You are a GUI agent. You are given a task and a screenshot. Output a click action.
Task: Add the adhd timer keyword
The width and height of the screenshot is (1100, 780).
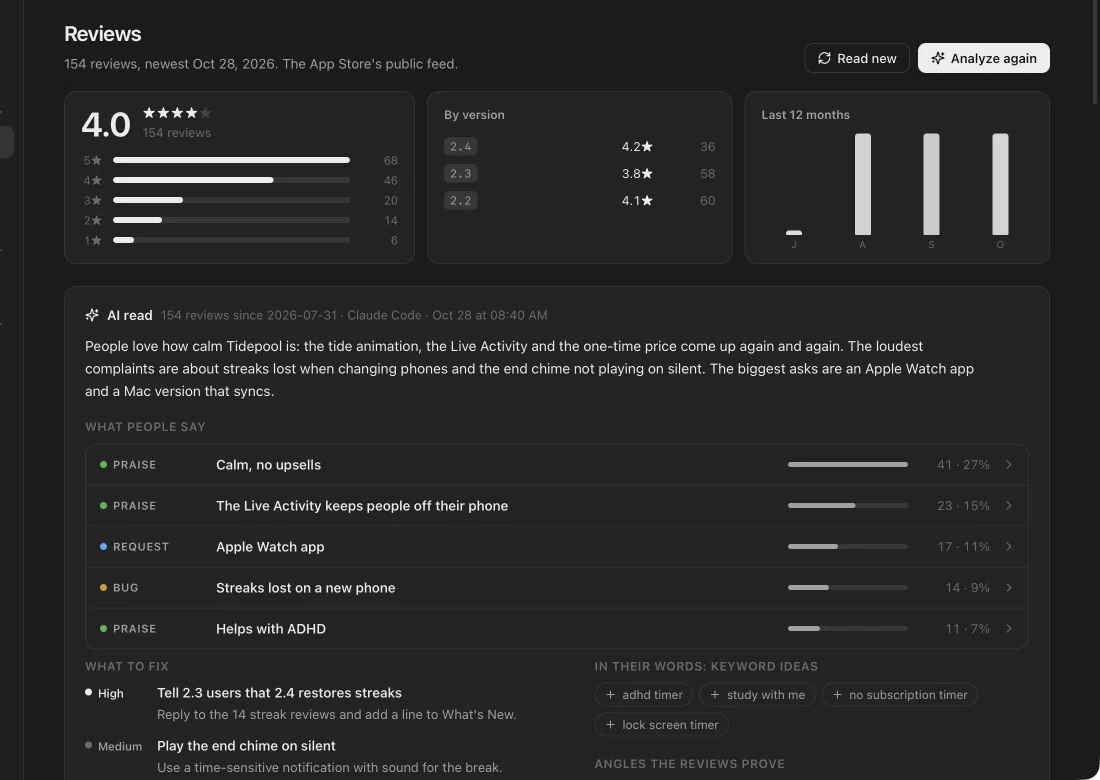coord(643,694)
